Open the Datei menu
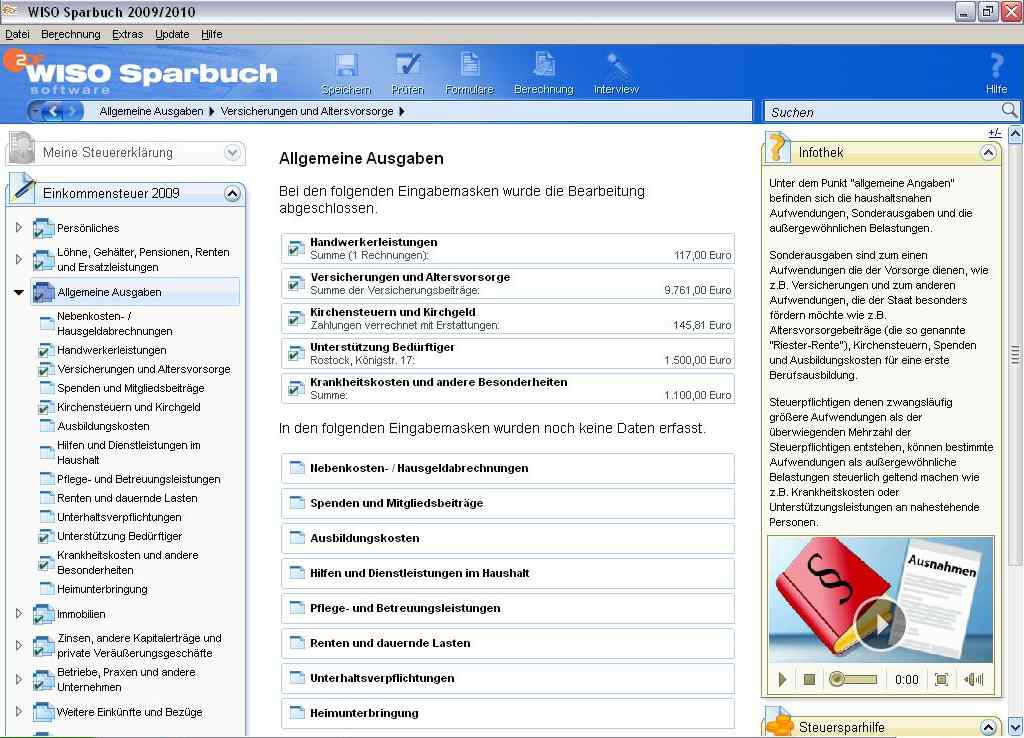The image size is (1024, 738). click(x=17, y=33)
